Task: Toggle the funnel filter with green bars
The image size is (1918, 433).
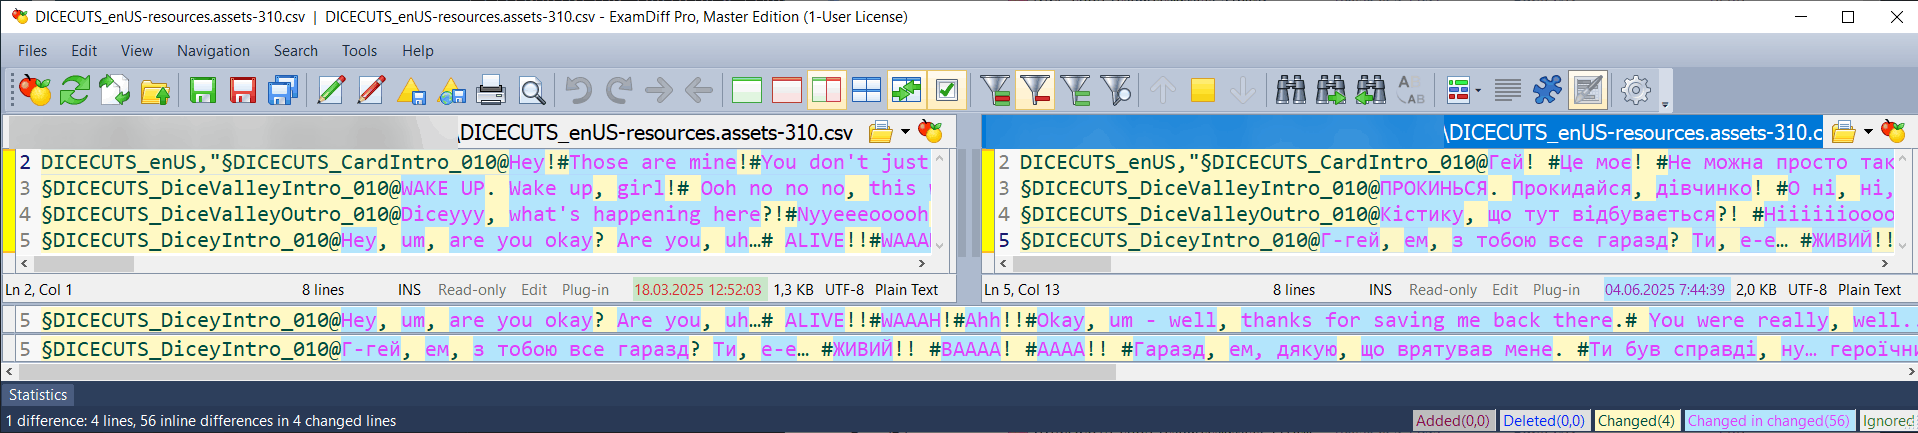Action: pos(1075,91)
